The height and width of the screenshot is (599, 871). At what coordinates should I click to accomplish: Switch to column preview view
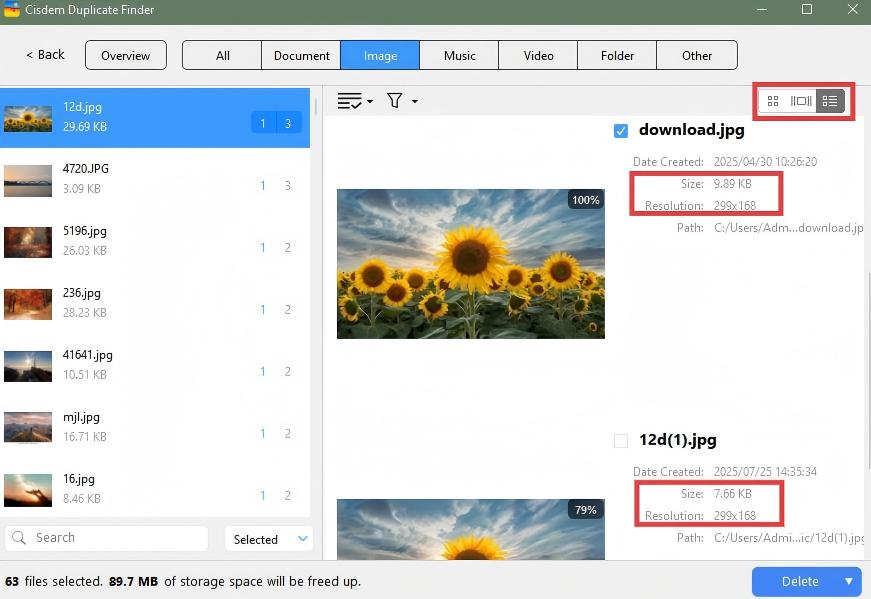(x=801, y=100)
